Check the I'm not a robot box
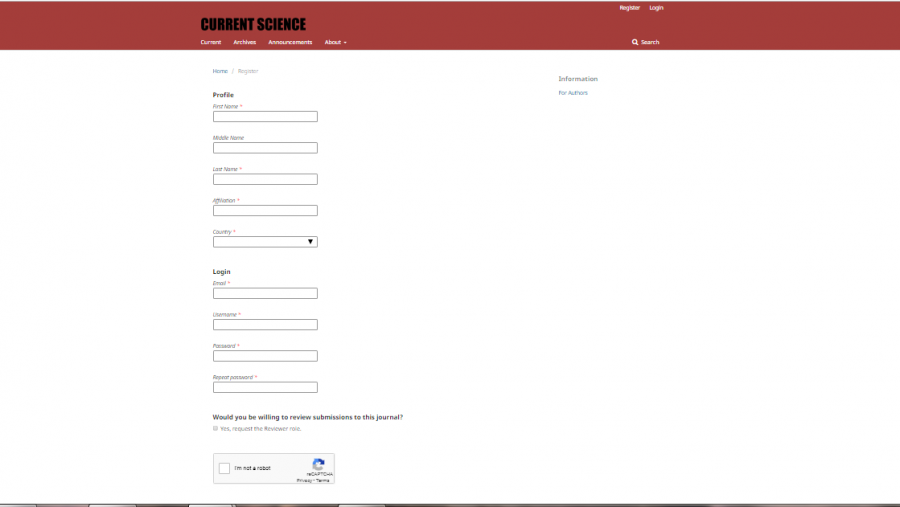Viewport: 900px width, 507px height. 225,468
